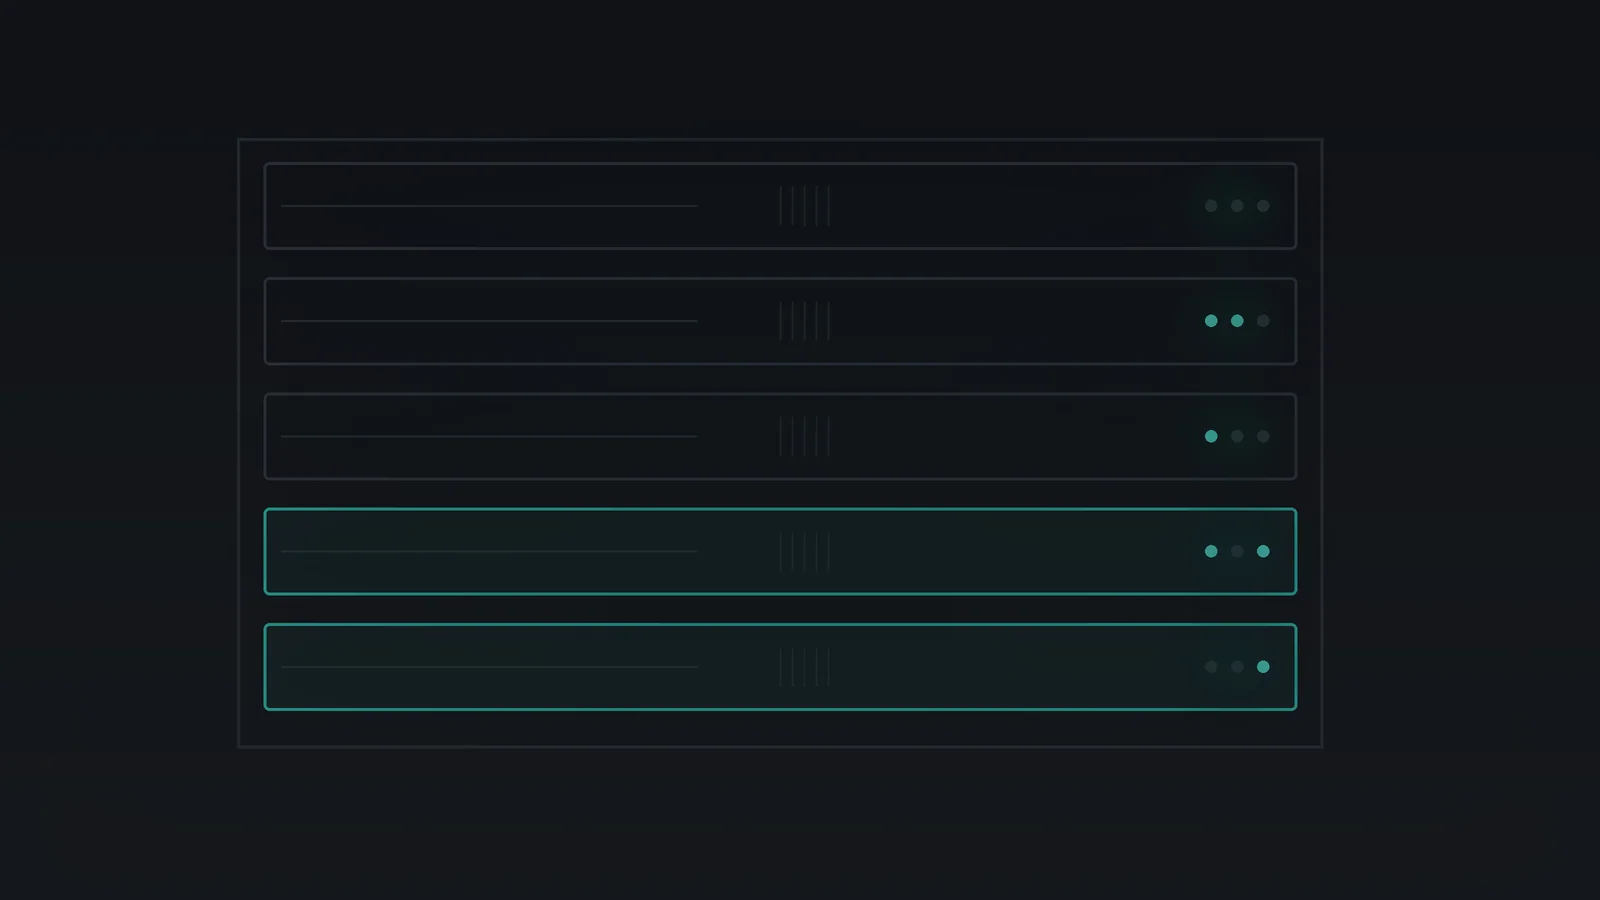Click the horizontal line on the third server unit
Viewport: 1600px width, 900px height.
[489, 436]
